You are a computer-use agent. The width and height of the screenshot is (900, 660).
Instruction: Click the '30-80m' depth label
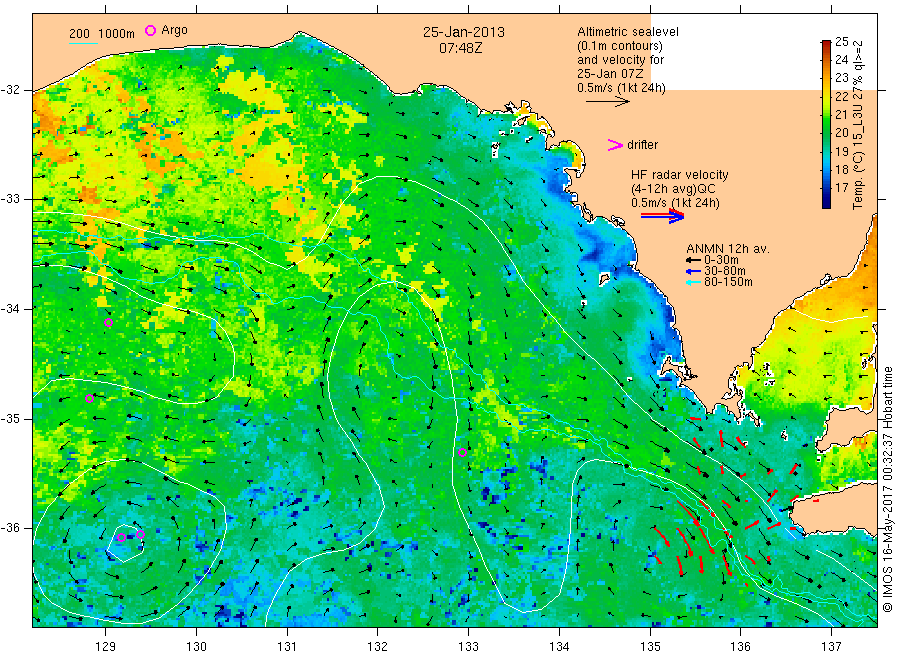724,271
